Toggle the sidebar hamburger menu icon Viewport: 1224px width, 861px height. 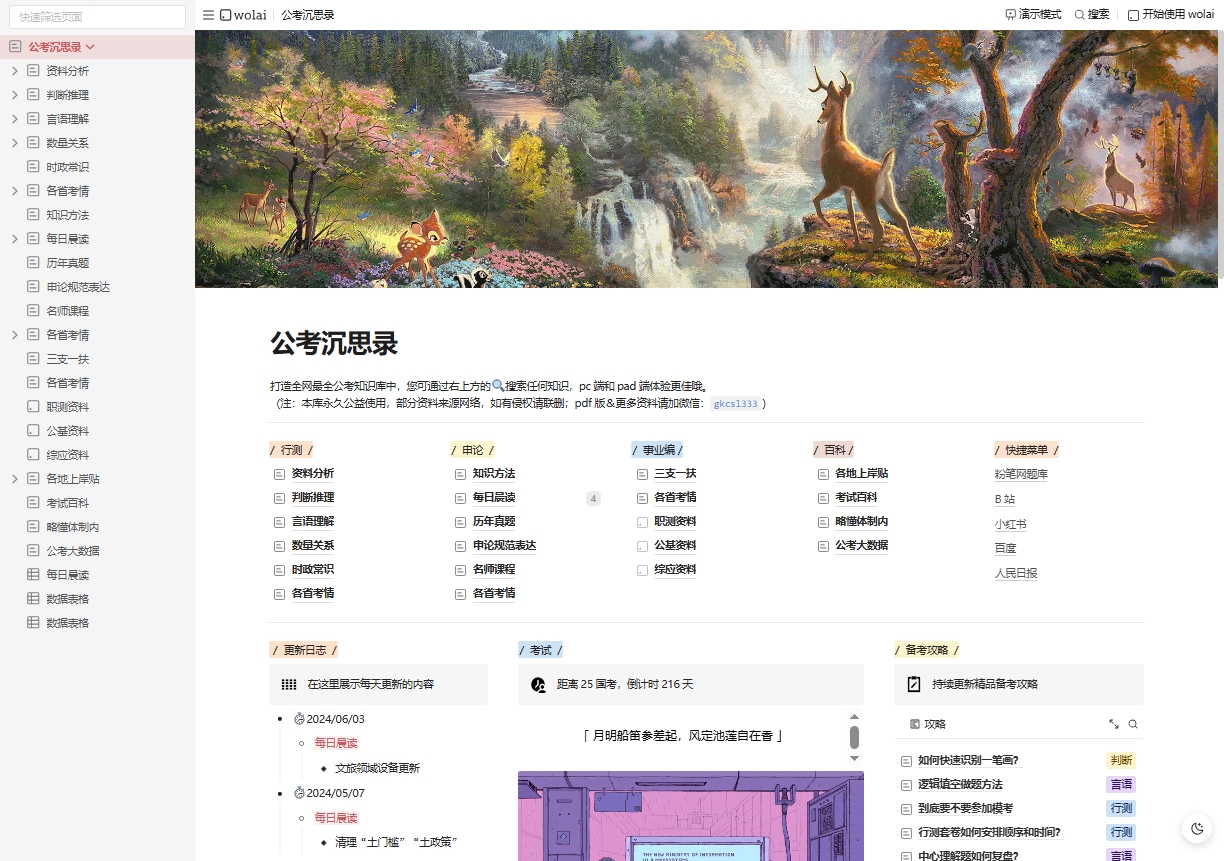[x=208, y=15]
